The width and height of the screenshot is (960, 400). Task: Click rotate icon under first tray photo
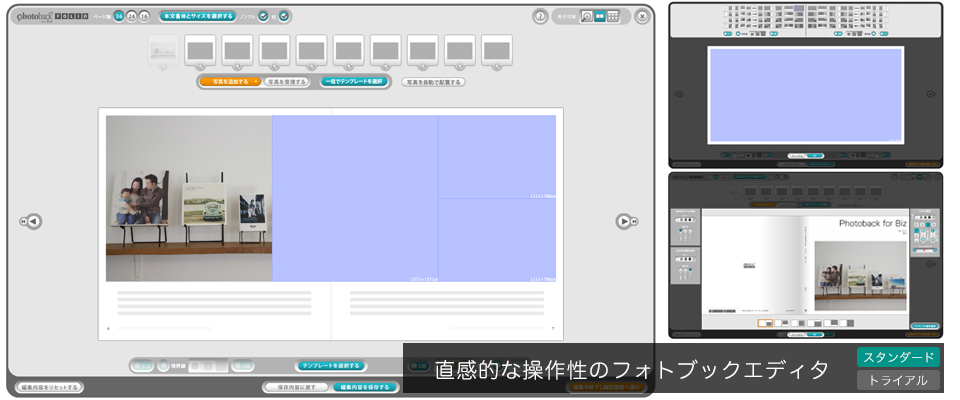click(x=163, y=66)
